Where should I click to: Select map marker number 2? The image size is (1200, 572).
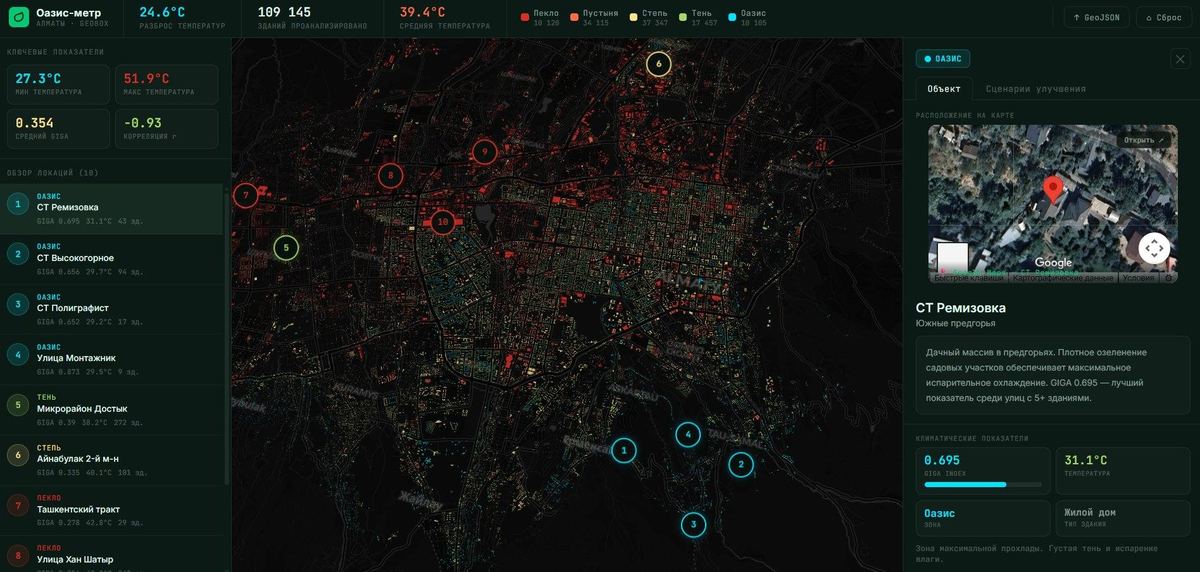(740, 463)
